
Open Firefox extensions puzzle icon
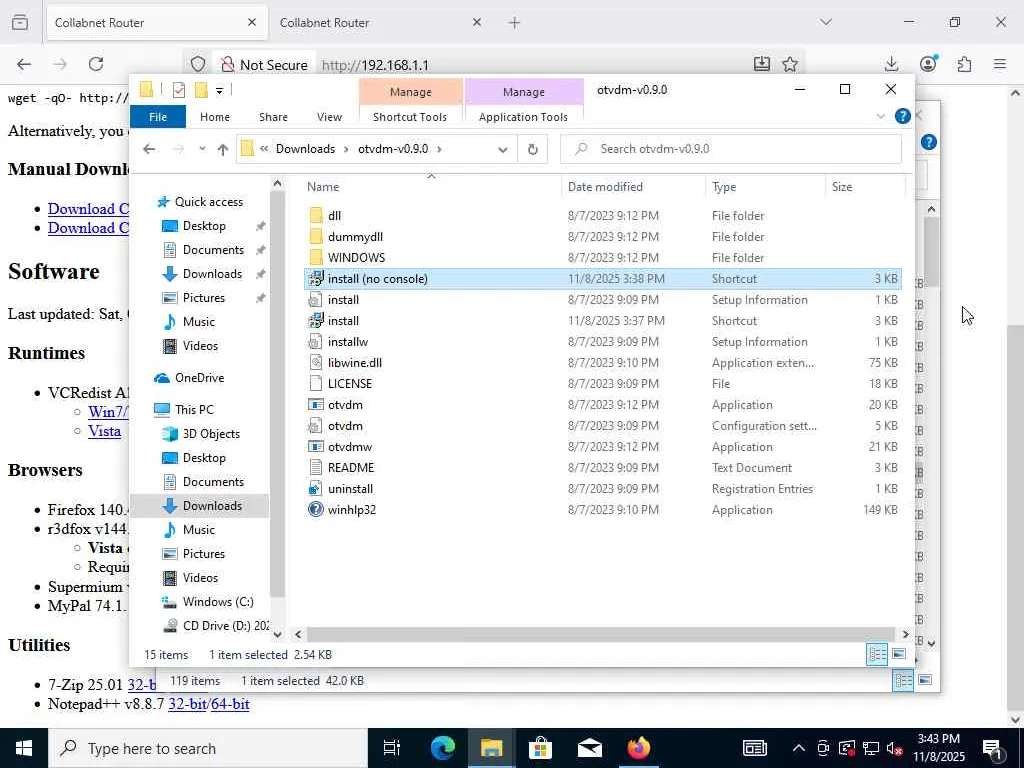pos(964,64)
